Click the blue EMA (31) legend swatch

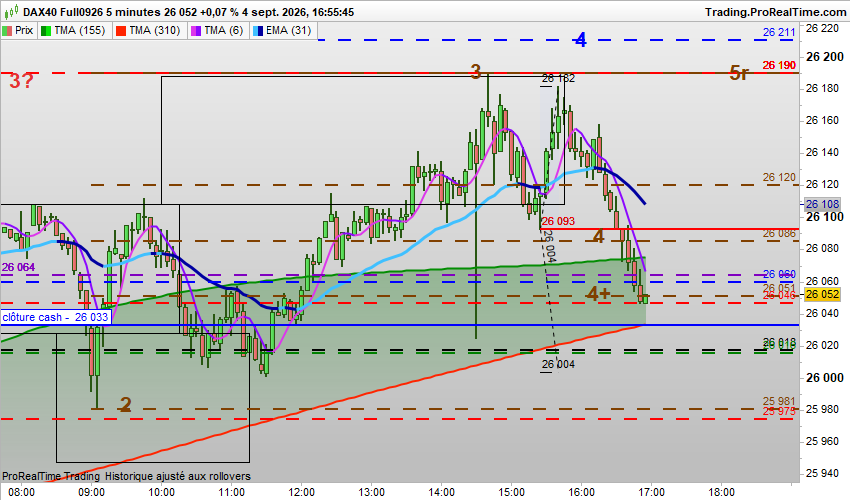pos(258,30)
